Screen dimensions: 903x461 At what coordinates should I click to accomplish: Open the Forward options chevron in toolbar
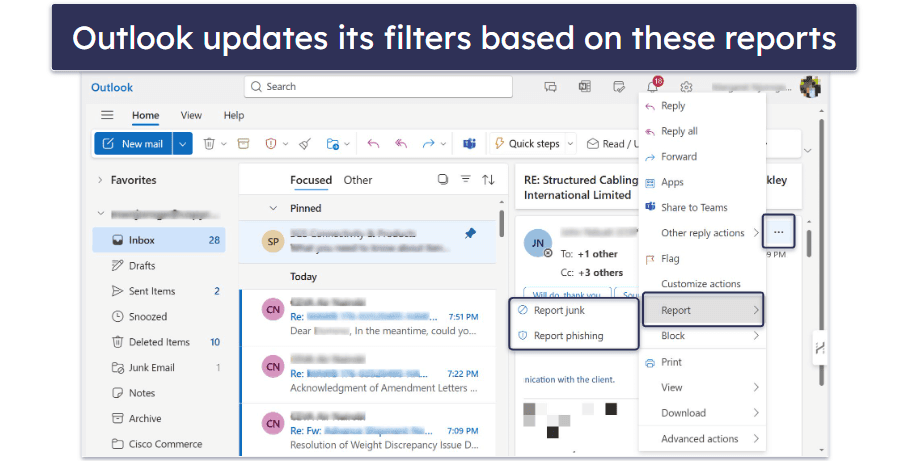(443, 143)
